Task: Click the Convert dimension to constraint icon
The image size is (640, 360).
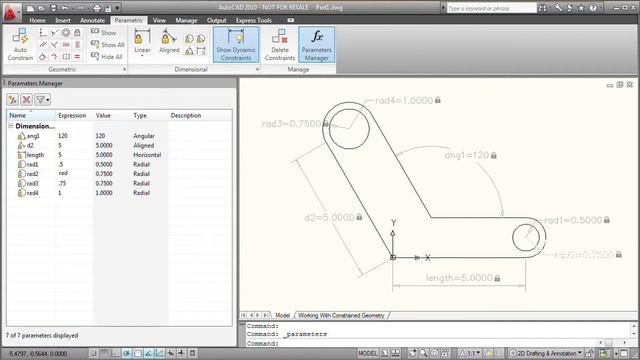Action: click(x=201, y=51)
